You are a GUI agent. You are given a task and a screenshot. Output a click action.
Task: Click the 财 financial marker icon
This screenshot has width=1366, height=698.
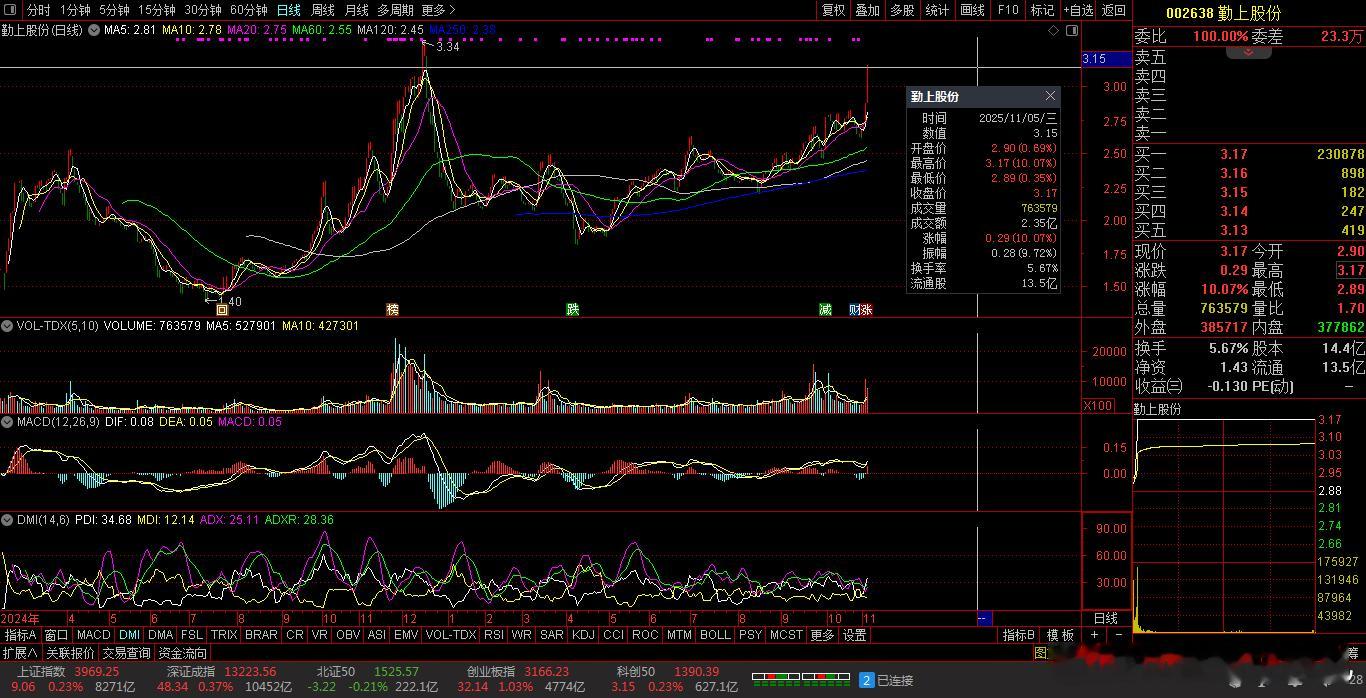click(x=855, y=310)
